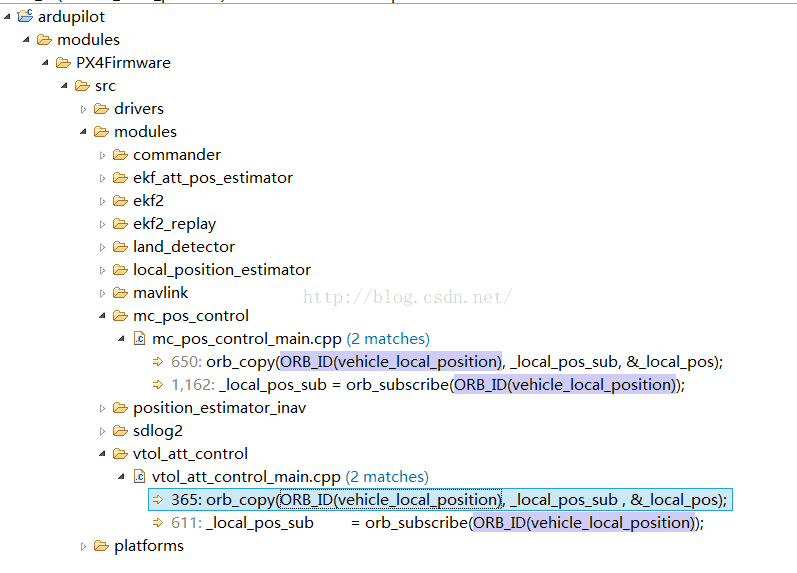Click the ekf_att_pos_estimator folder icon
This screenshot has width=797, height=573.
pyautogui.click(x=120, y=177)
